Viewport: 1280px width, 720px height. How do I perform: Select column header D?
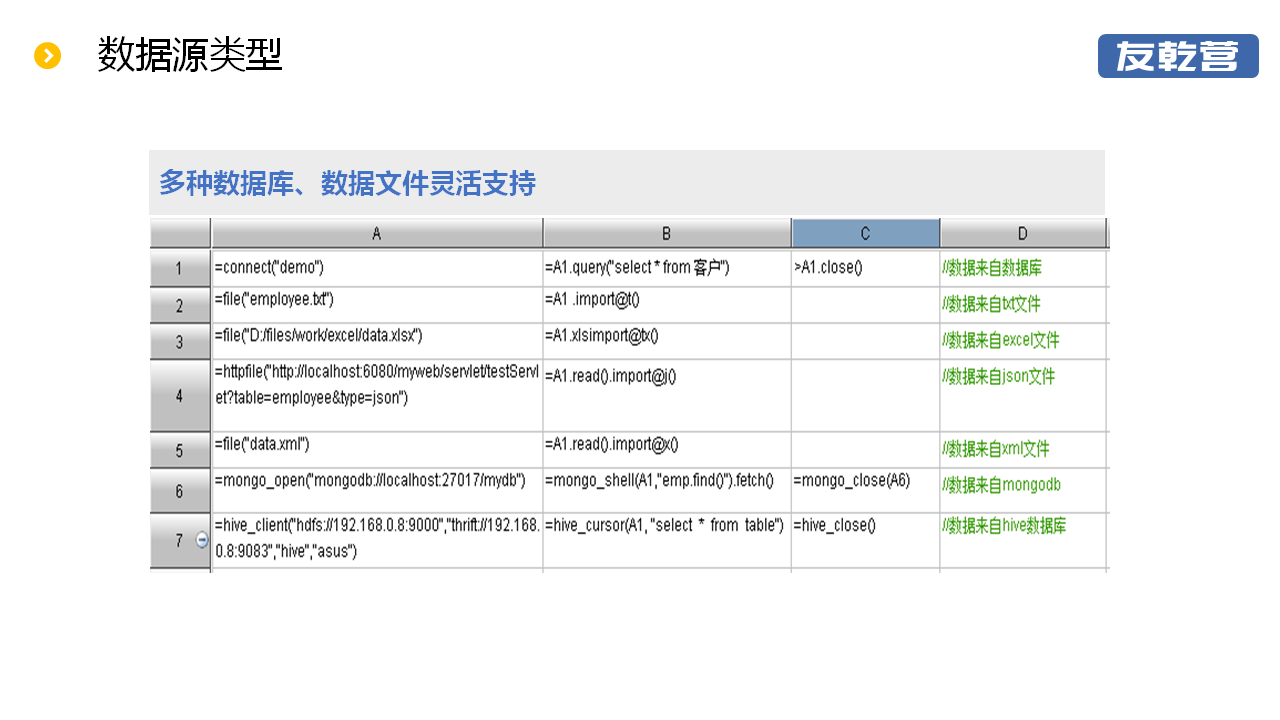pos(1023,233)
